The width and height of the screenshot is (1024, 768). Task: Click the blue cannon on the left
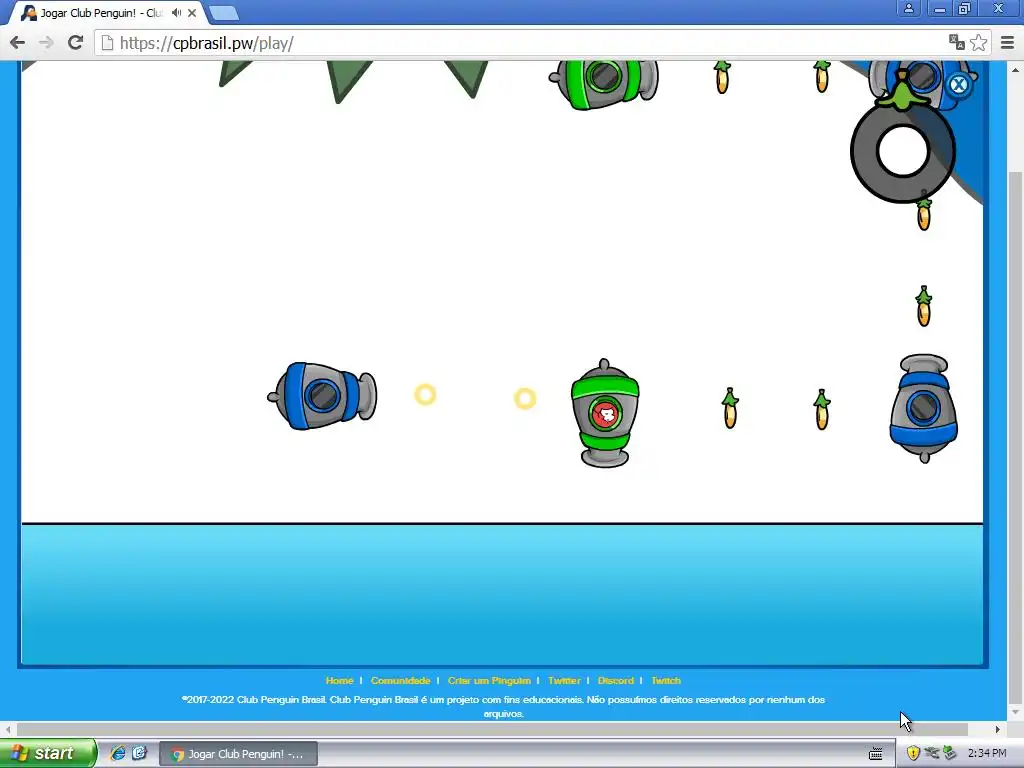pyautogui.click(x=323, y=396)
